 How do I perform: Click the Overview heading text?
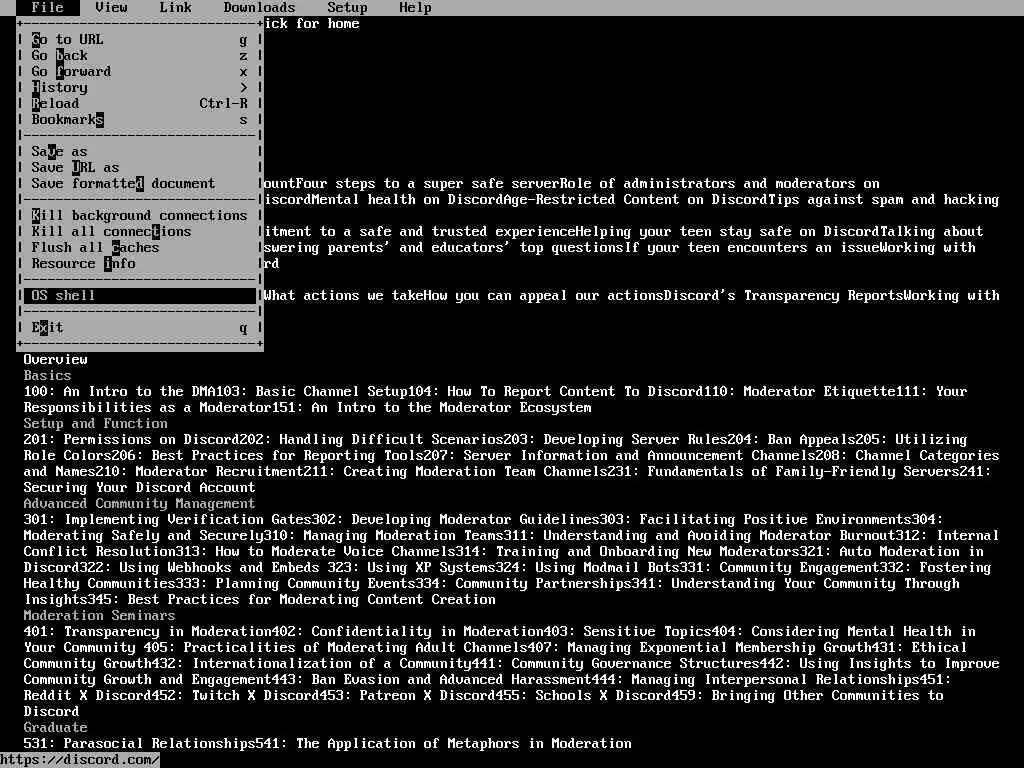point(56,360)
